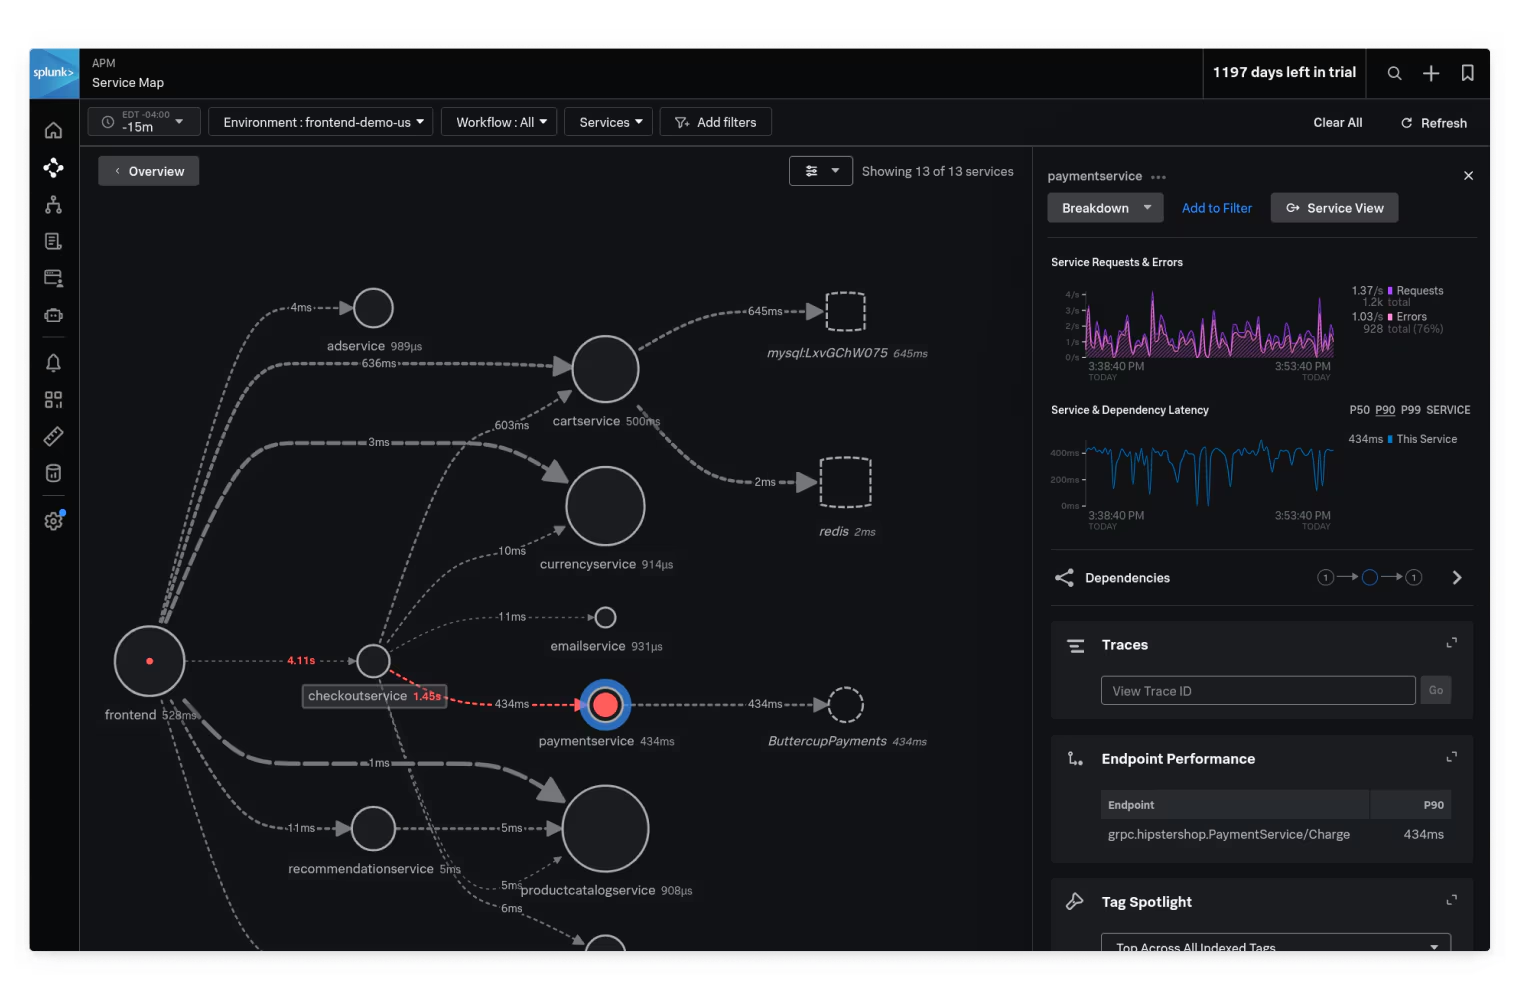
Task: Open the -15m time range picker
Action: coord(143,121)
